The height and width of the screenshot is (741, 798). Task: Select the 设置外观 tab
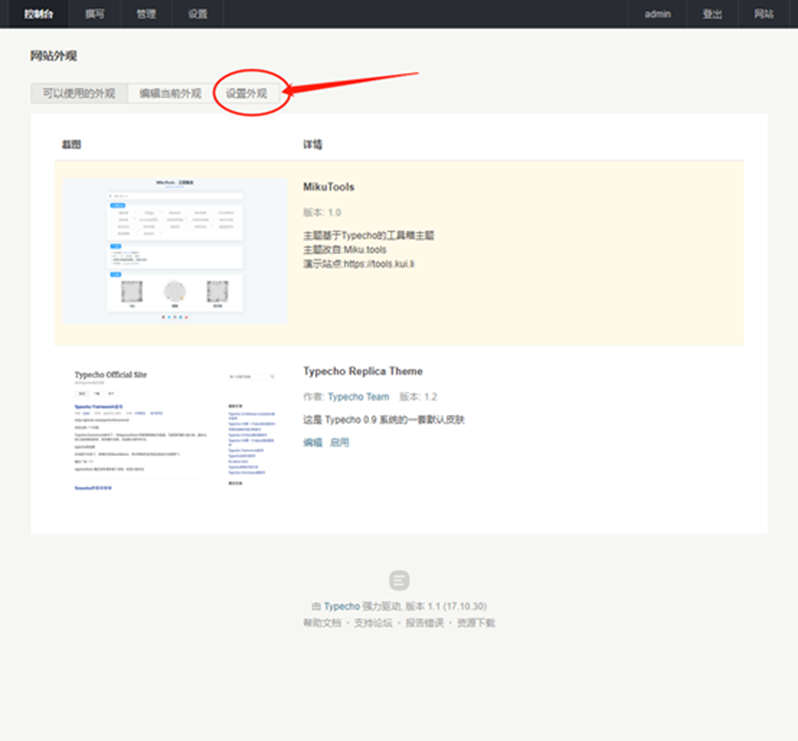247,94
